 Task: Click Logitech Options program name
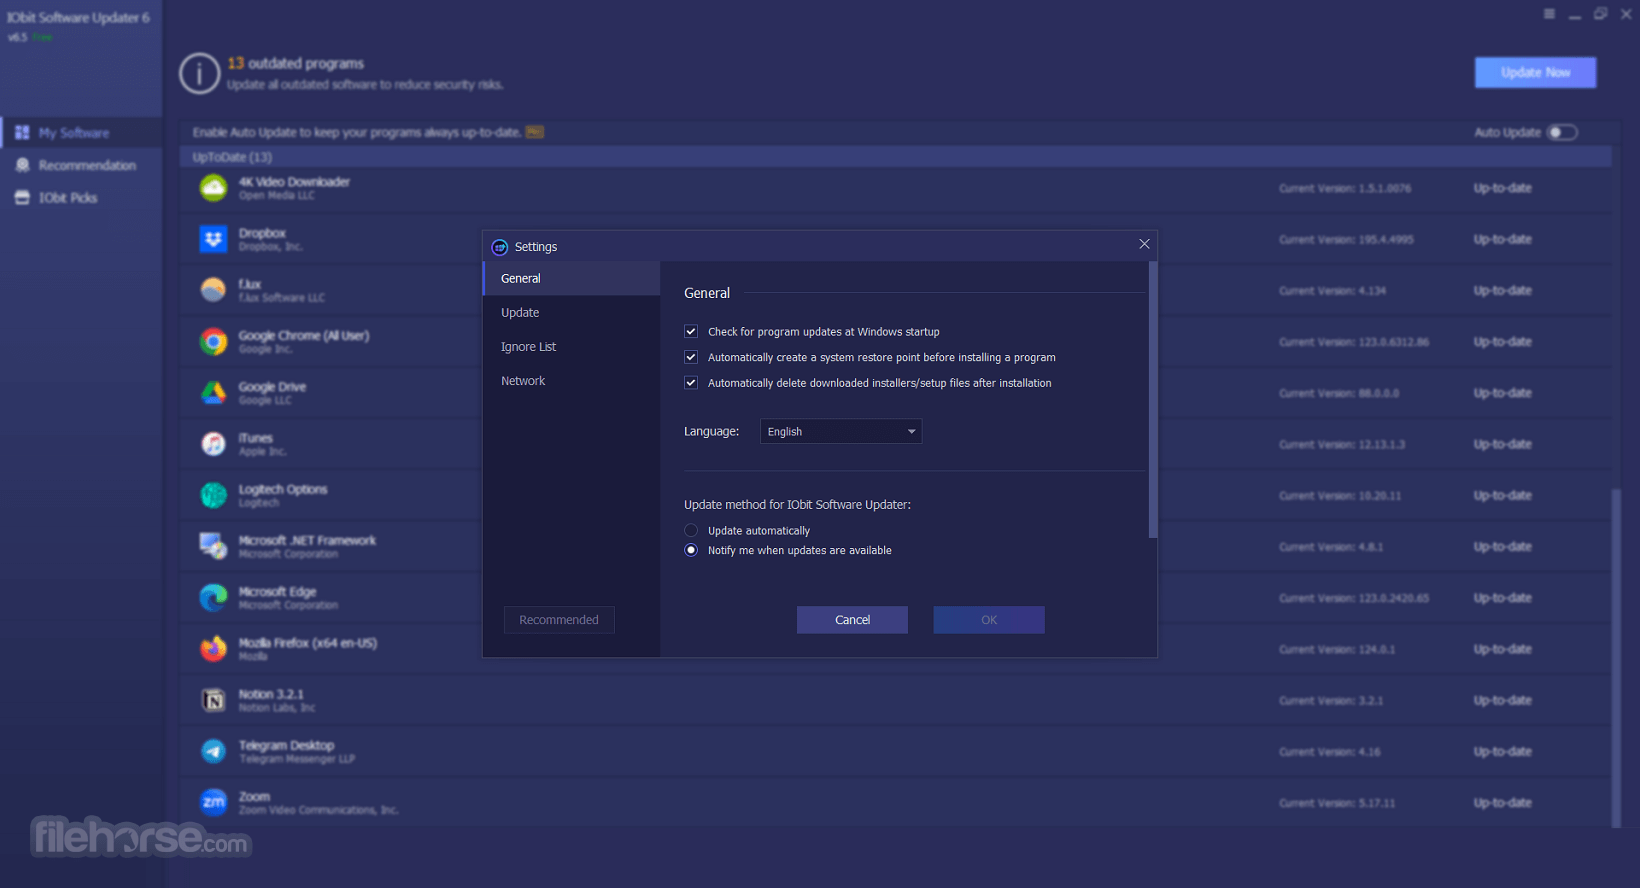coord(283,489)
